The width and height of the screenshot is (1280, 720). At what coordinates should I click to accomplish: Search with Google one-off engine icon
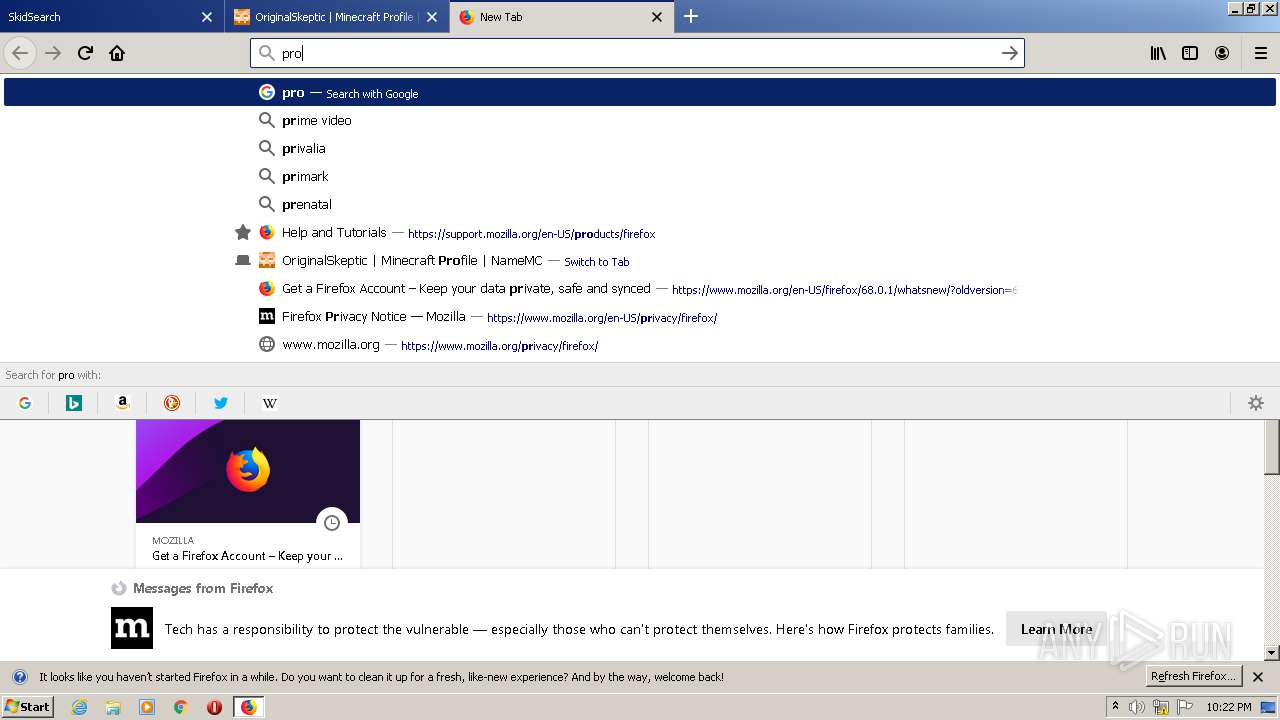click(x=25, y=403)
